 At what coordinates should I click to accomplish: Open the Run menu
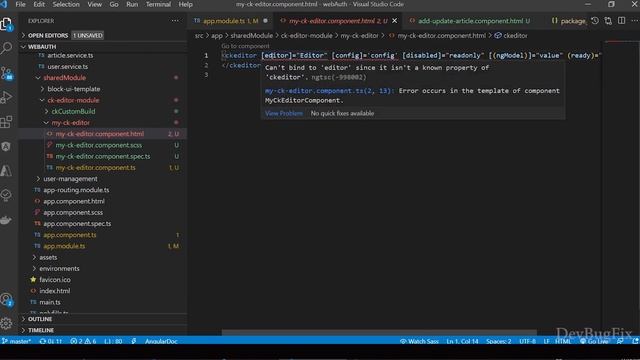(132, 4)
